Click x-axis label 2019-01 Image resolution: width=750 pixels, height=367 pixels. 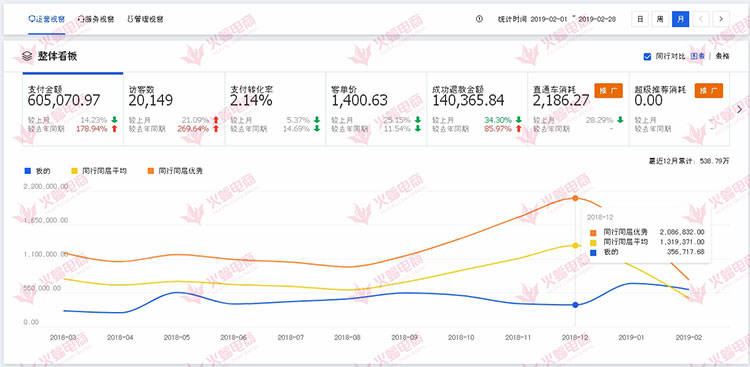632,337
